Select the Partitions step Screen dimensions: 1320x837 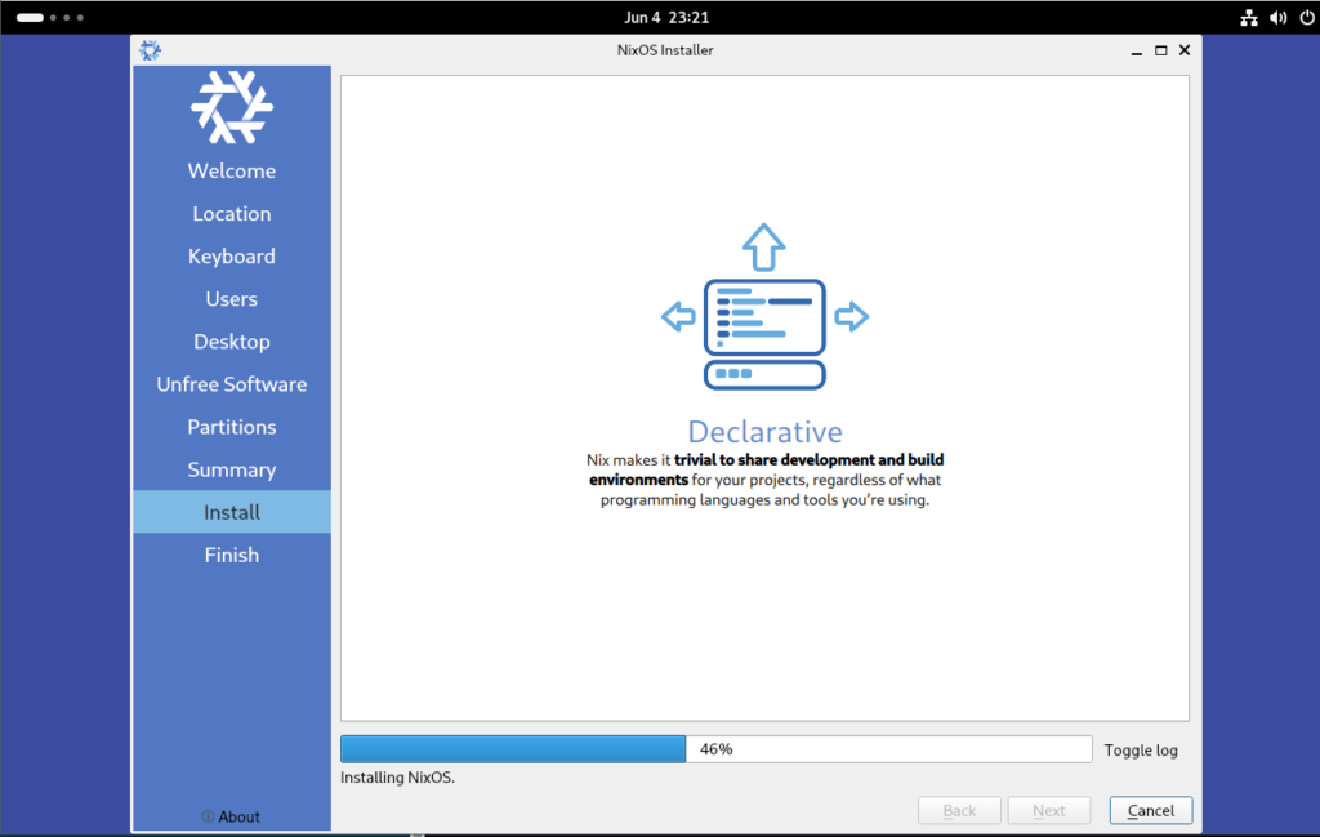(231, 426)
